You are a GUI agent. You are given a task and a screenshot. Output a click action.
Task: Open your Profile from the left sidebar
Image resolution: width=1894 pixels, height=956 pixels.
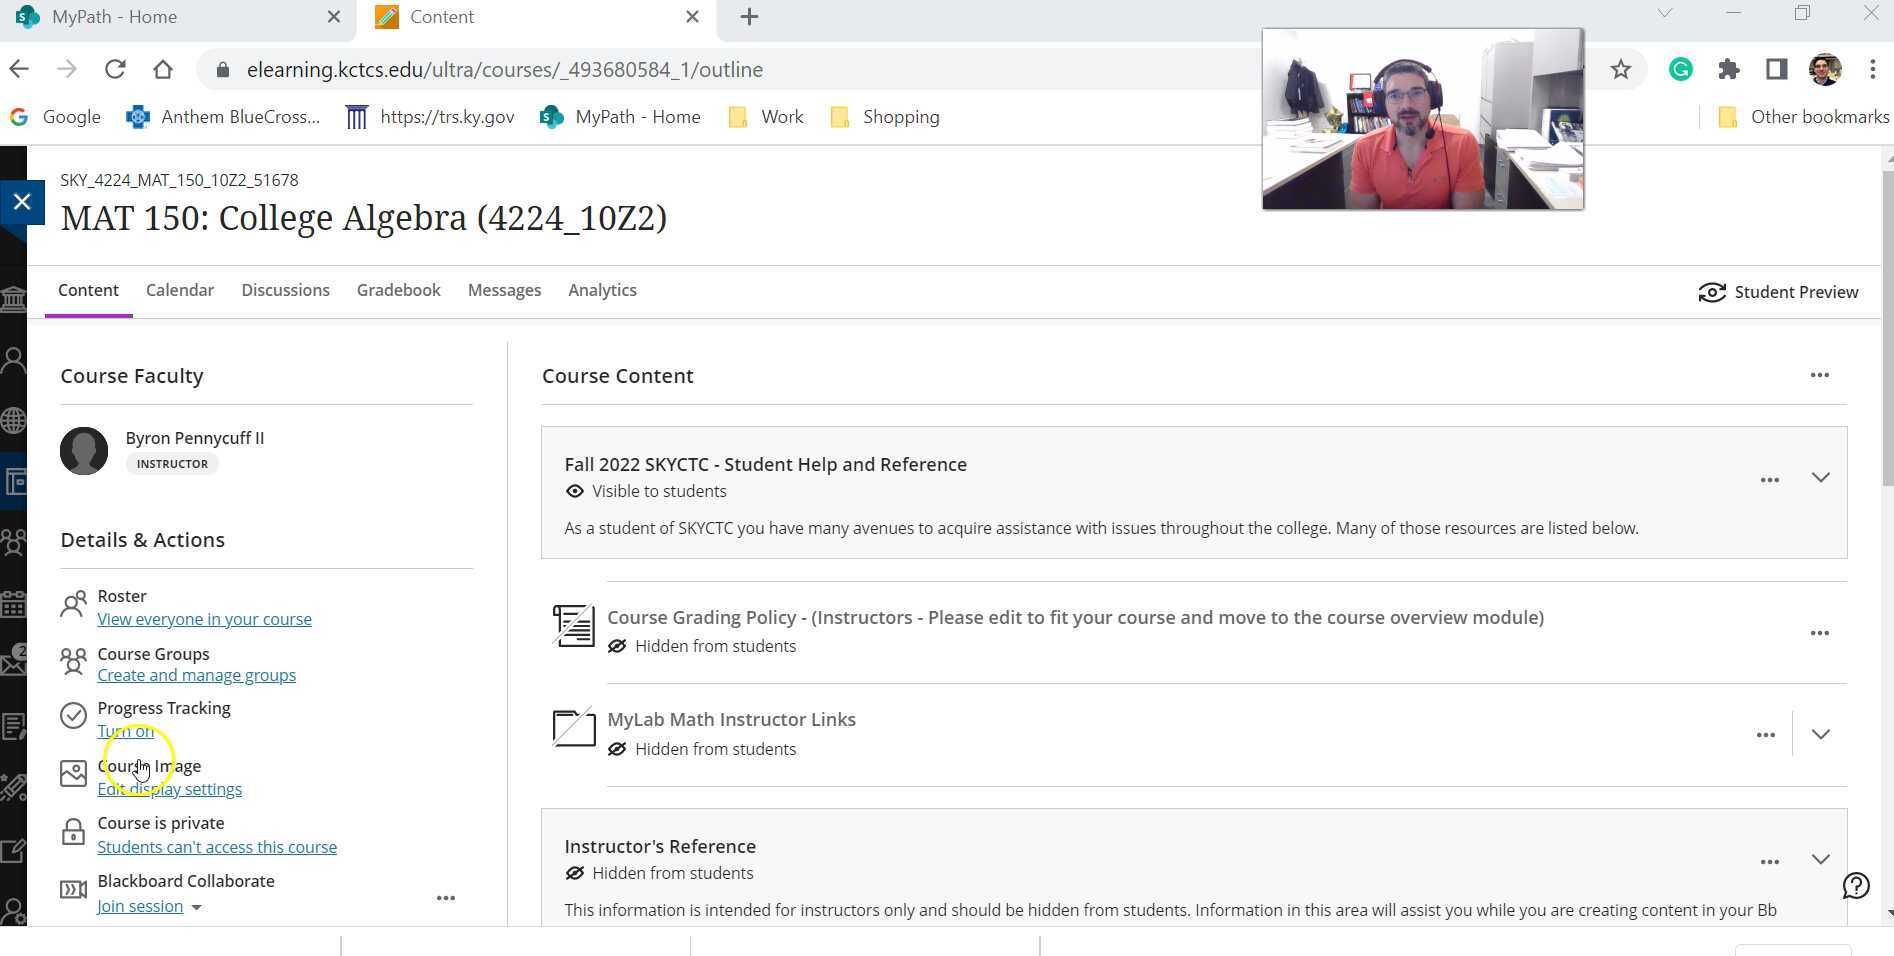coord(14,359)
